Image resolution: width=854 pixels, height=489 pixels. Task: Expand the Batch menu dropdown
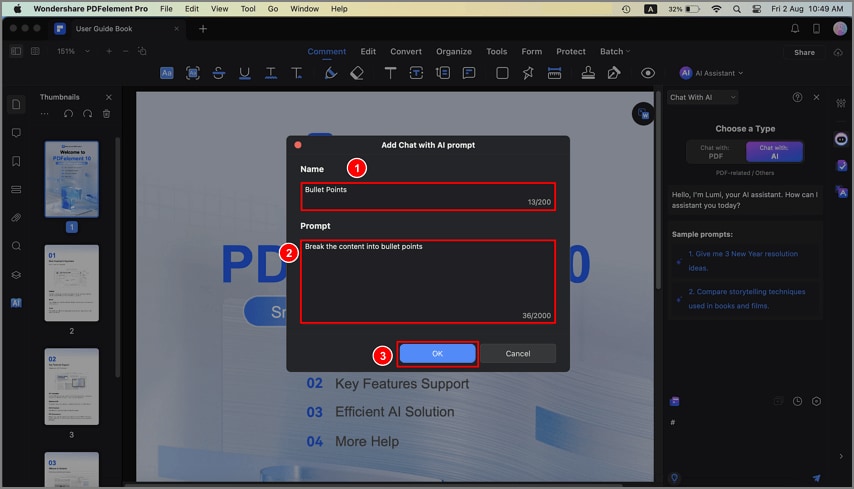(x=615, y=51)
